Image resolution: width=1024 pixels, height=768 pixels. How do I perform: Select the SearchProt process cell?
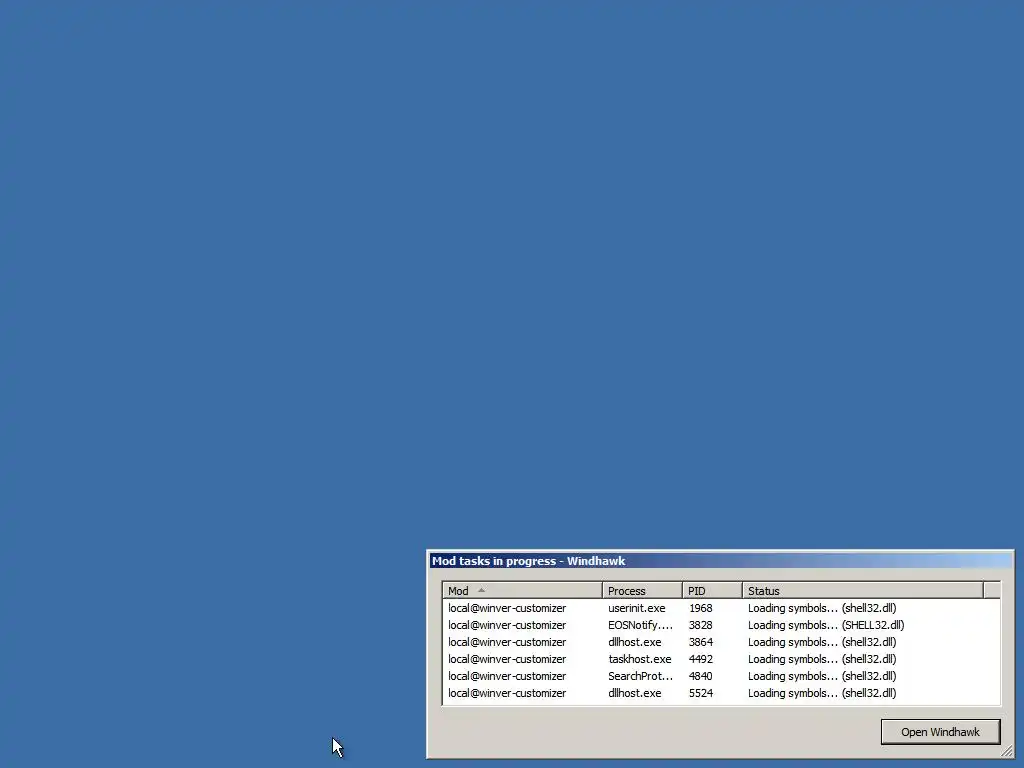tap(640, 676)
